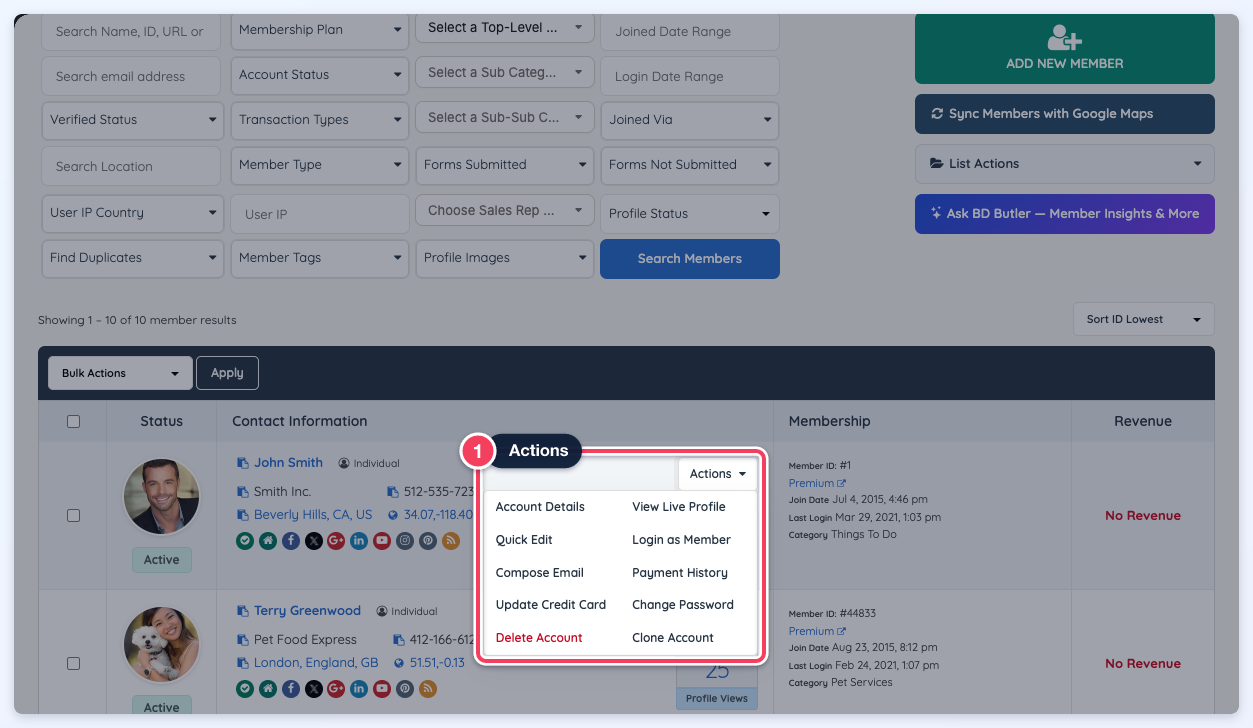
Task: Select Update Credit Card option
Action: pyautogui.click(x=551, y=605)
